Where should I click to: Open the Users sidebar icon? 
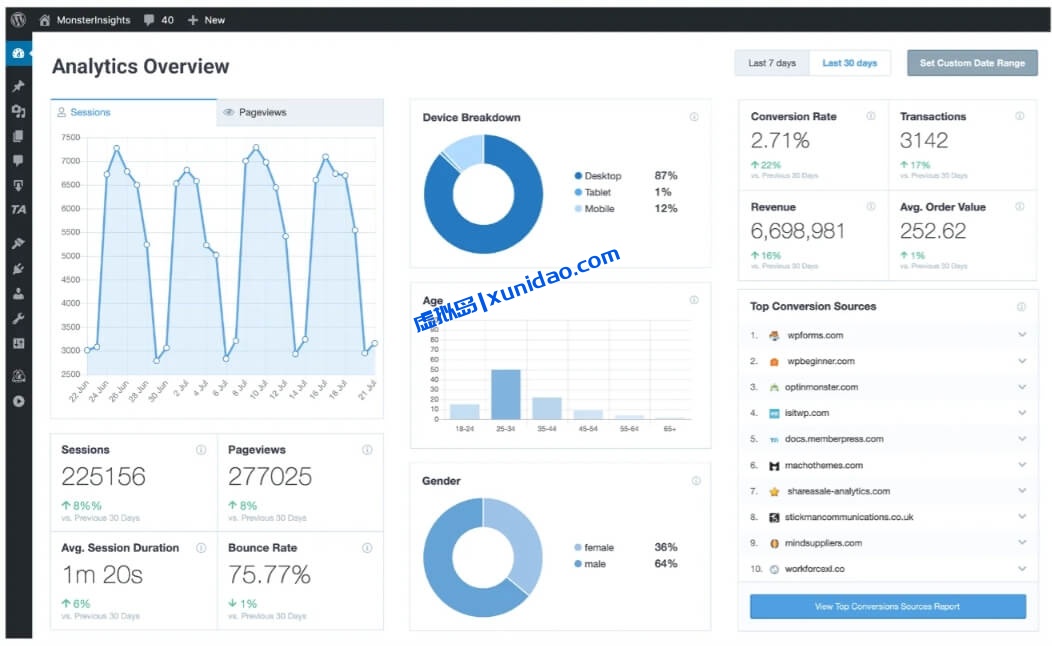18,294
